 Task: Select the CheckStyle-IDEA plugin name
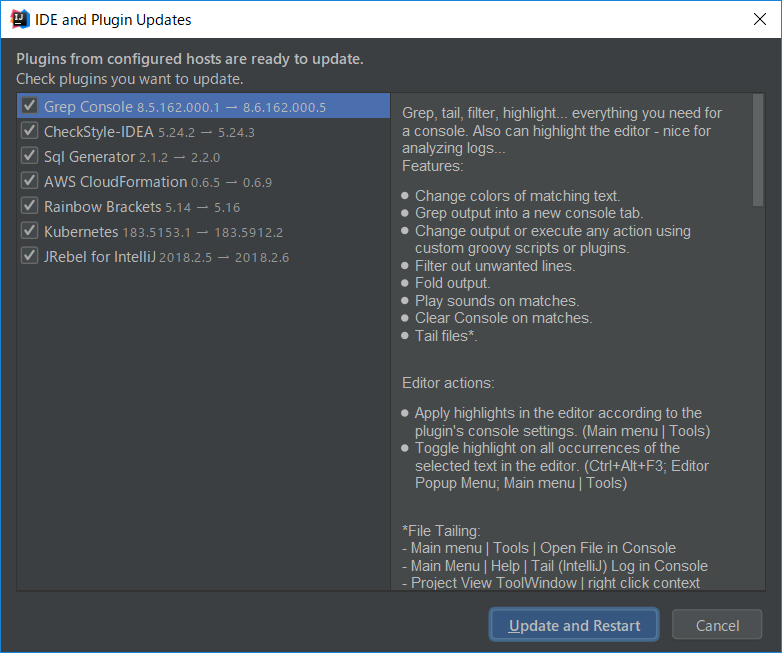tap(99, 132)
